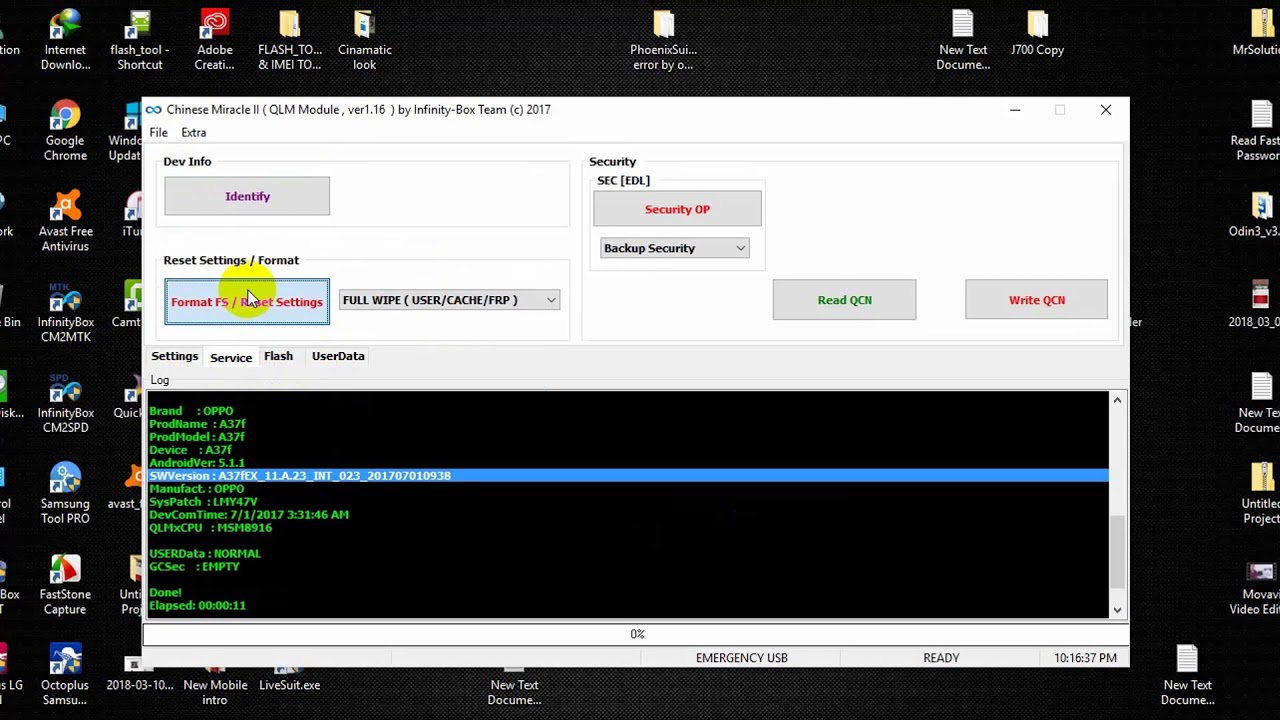Open Octoplus Samsung desktop icon
This screenshot has height=720, width=1280.
point(65,676)
